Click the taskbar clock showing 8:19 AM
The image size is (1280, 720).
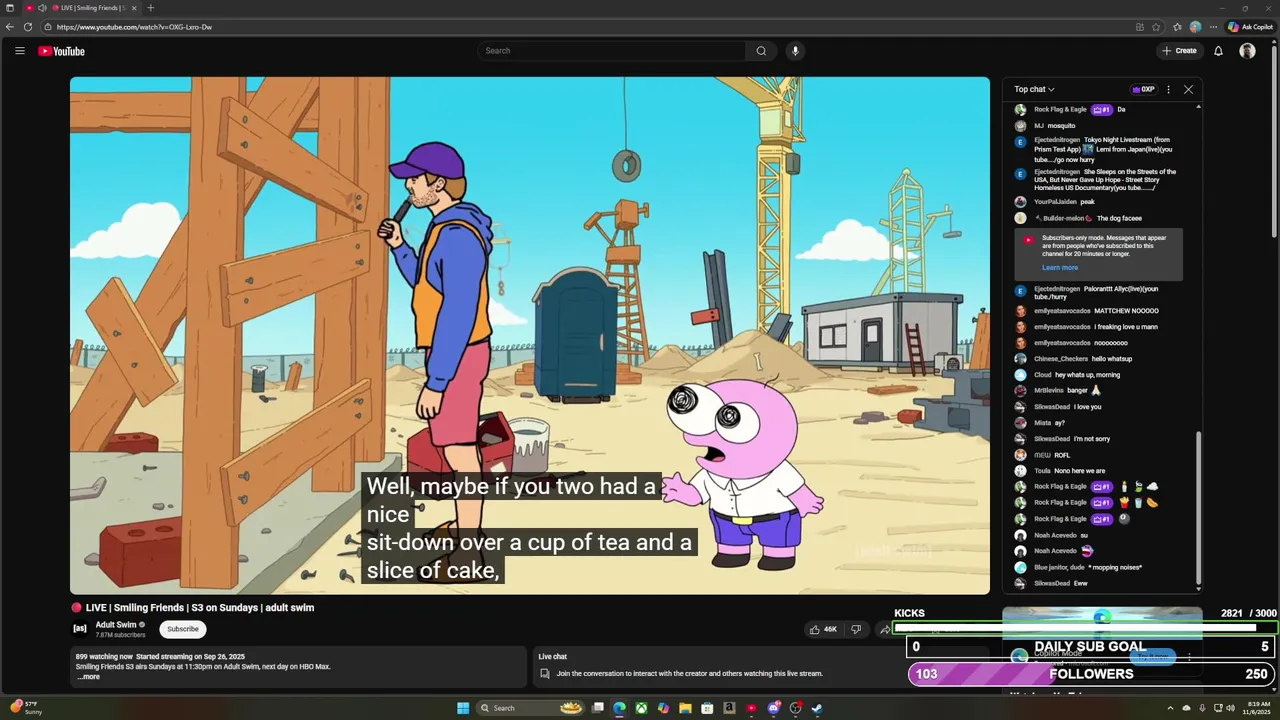1256,708
